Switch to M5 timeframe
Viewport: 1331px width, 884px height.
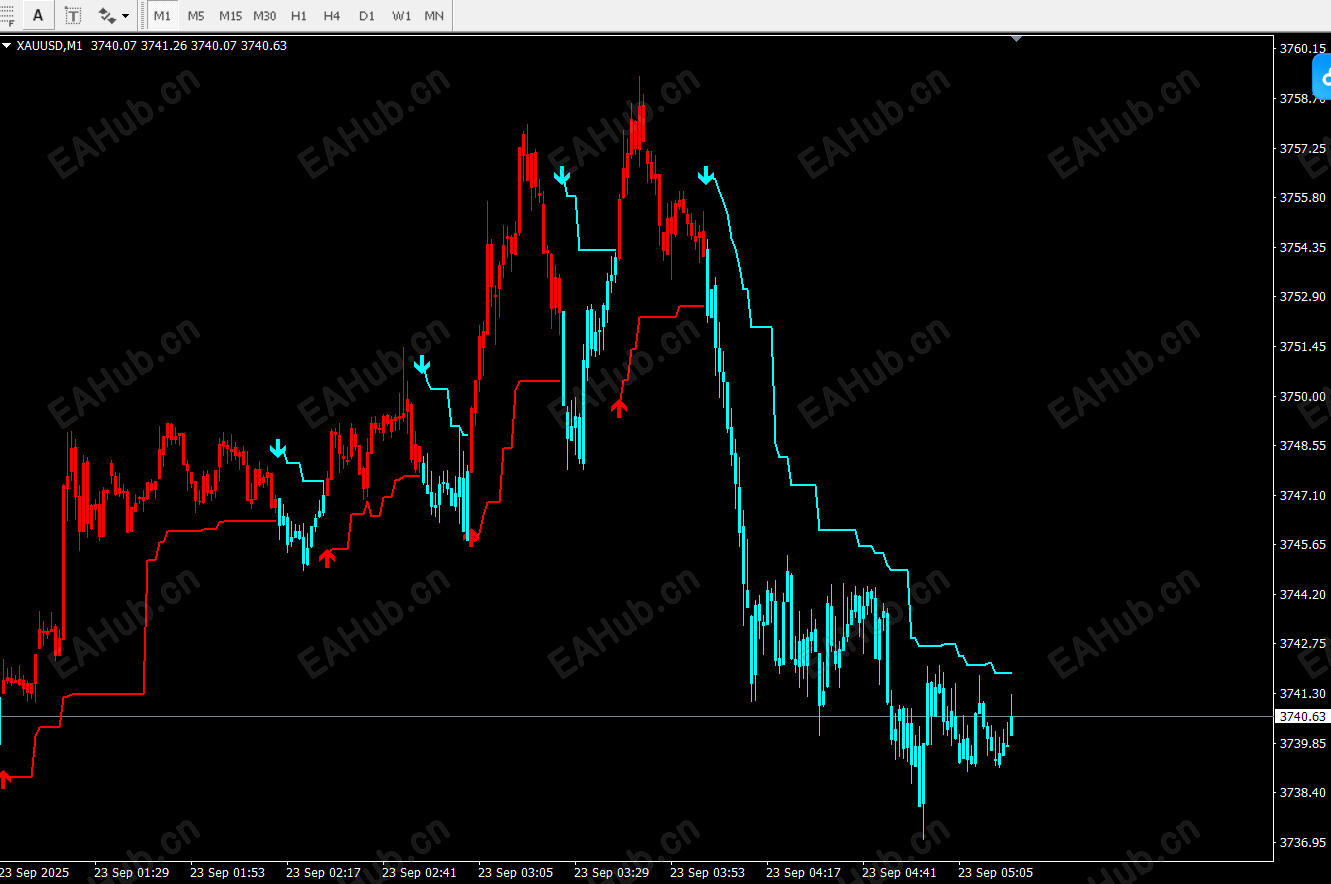(x=196, y=16)
